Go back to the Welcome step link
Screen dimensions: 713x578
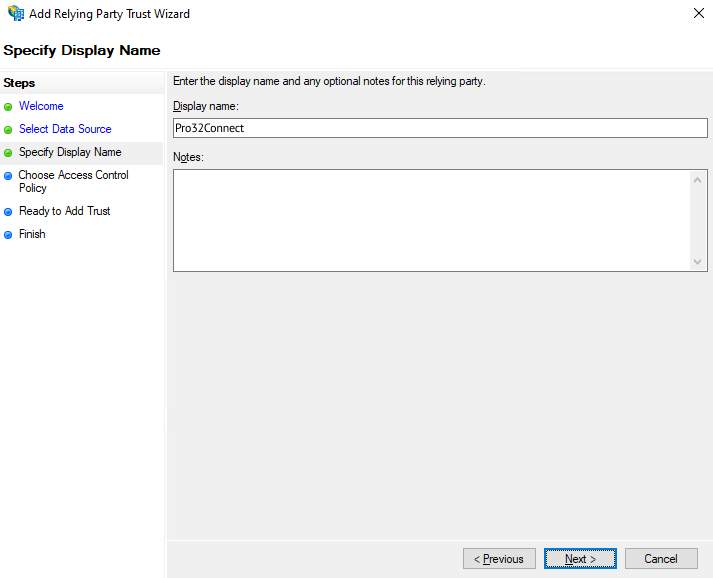(41, 106)
